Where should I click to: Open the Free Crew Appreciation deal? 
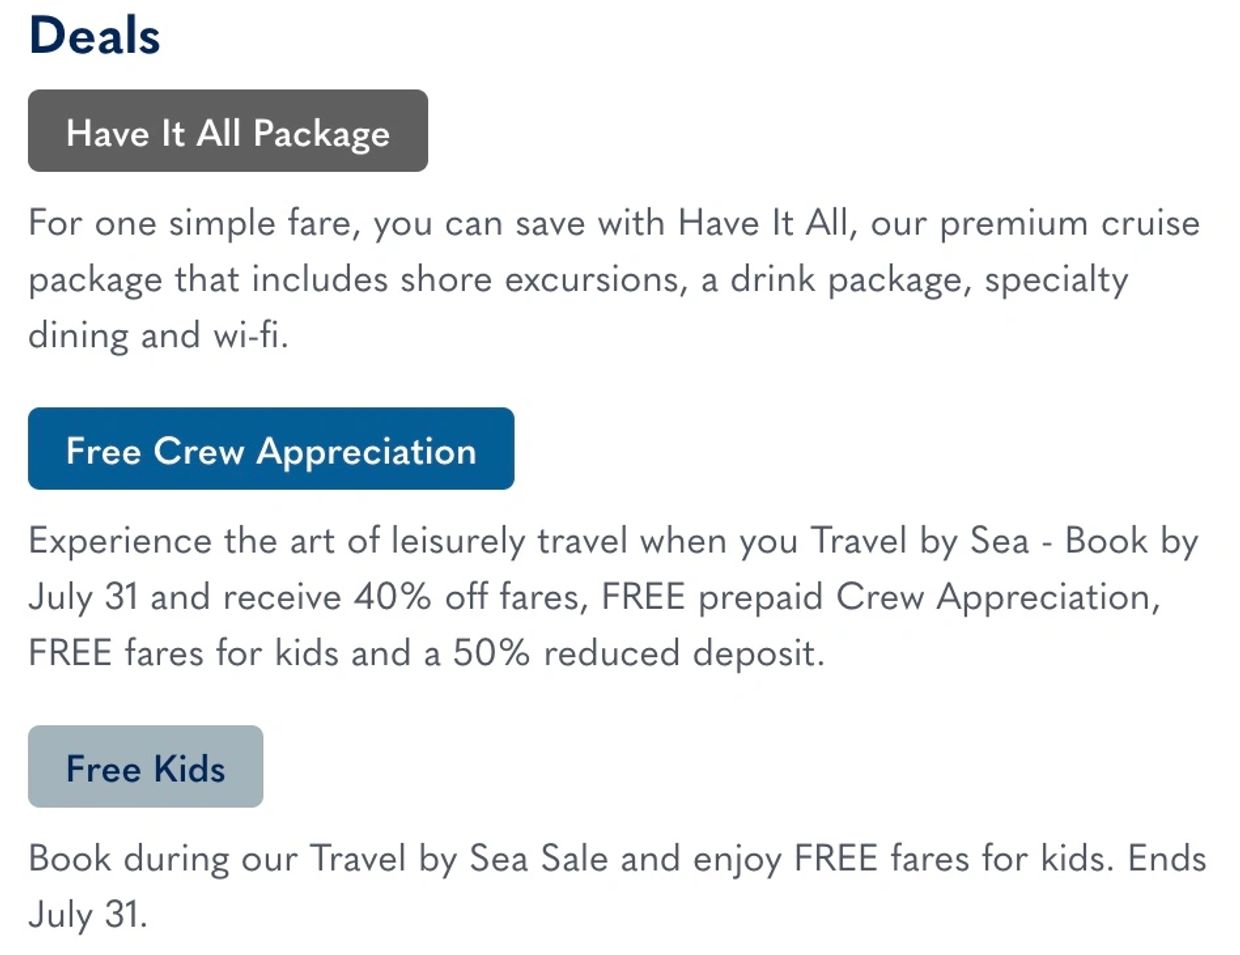coord(271,449)
